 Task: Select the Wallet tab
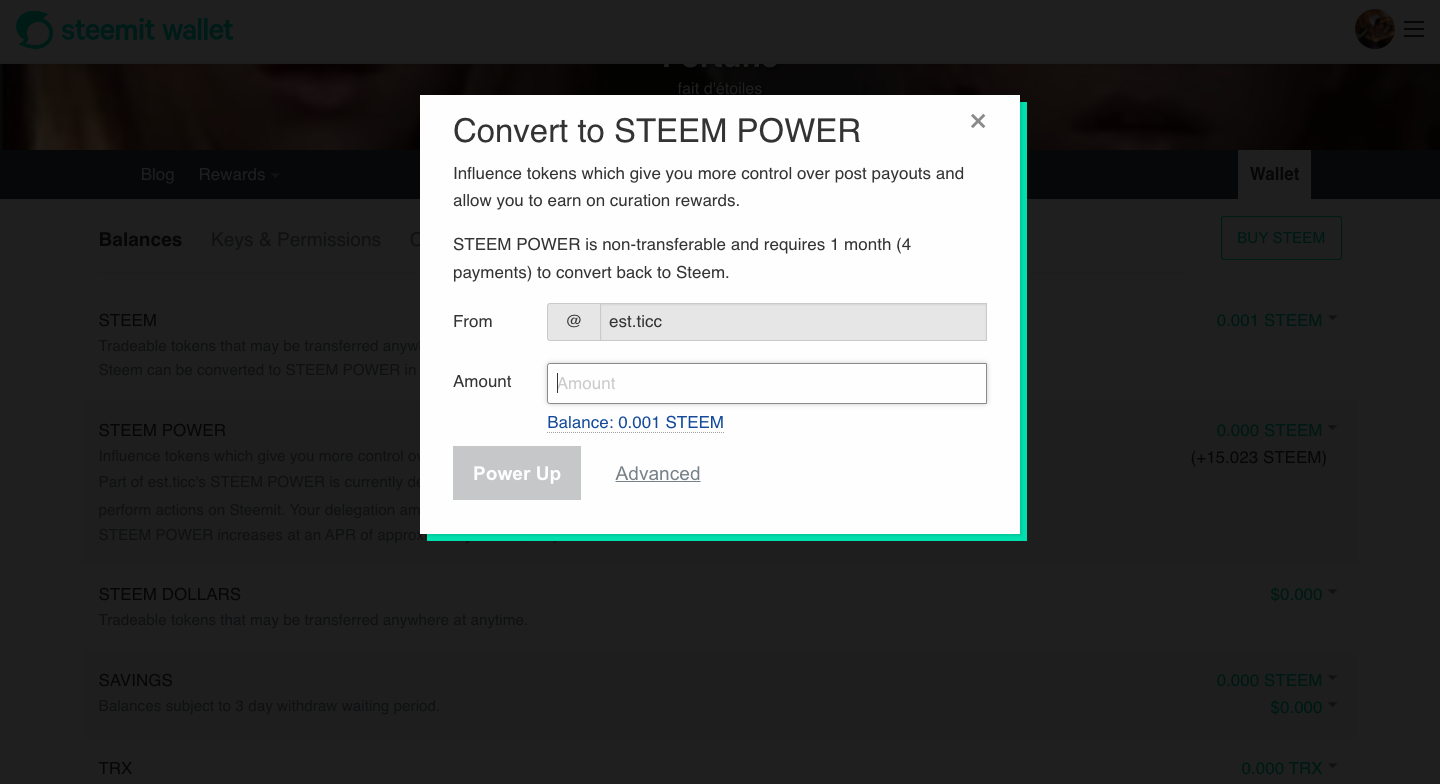1274,174
